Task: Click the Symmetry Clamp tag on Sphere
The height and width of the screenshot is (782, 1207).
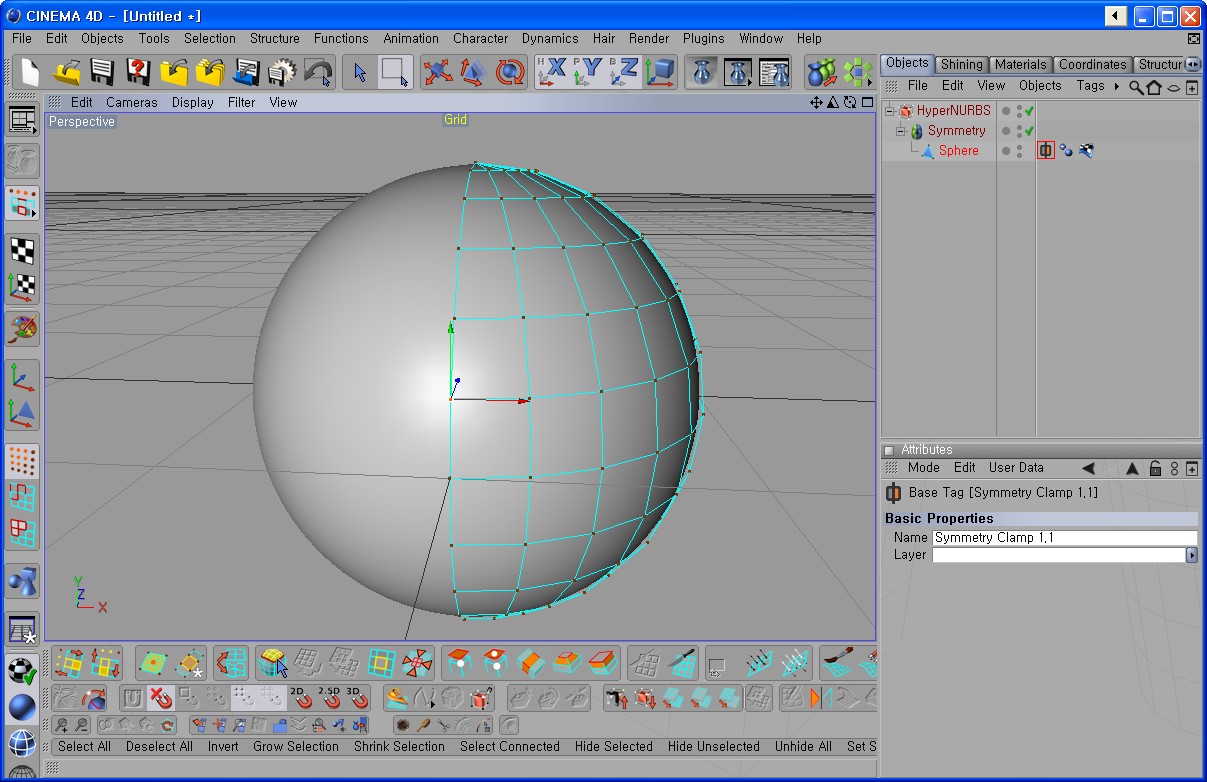Action: pyautogui.click(x=1046, y=150)
